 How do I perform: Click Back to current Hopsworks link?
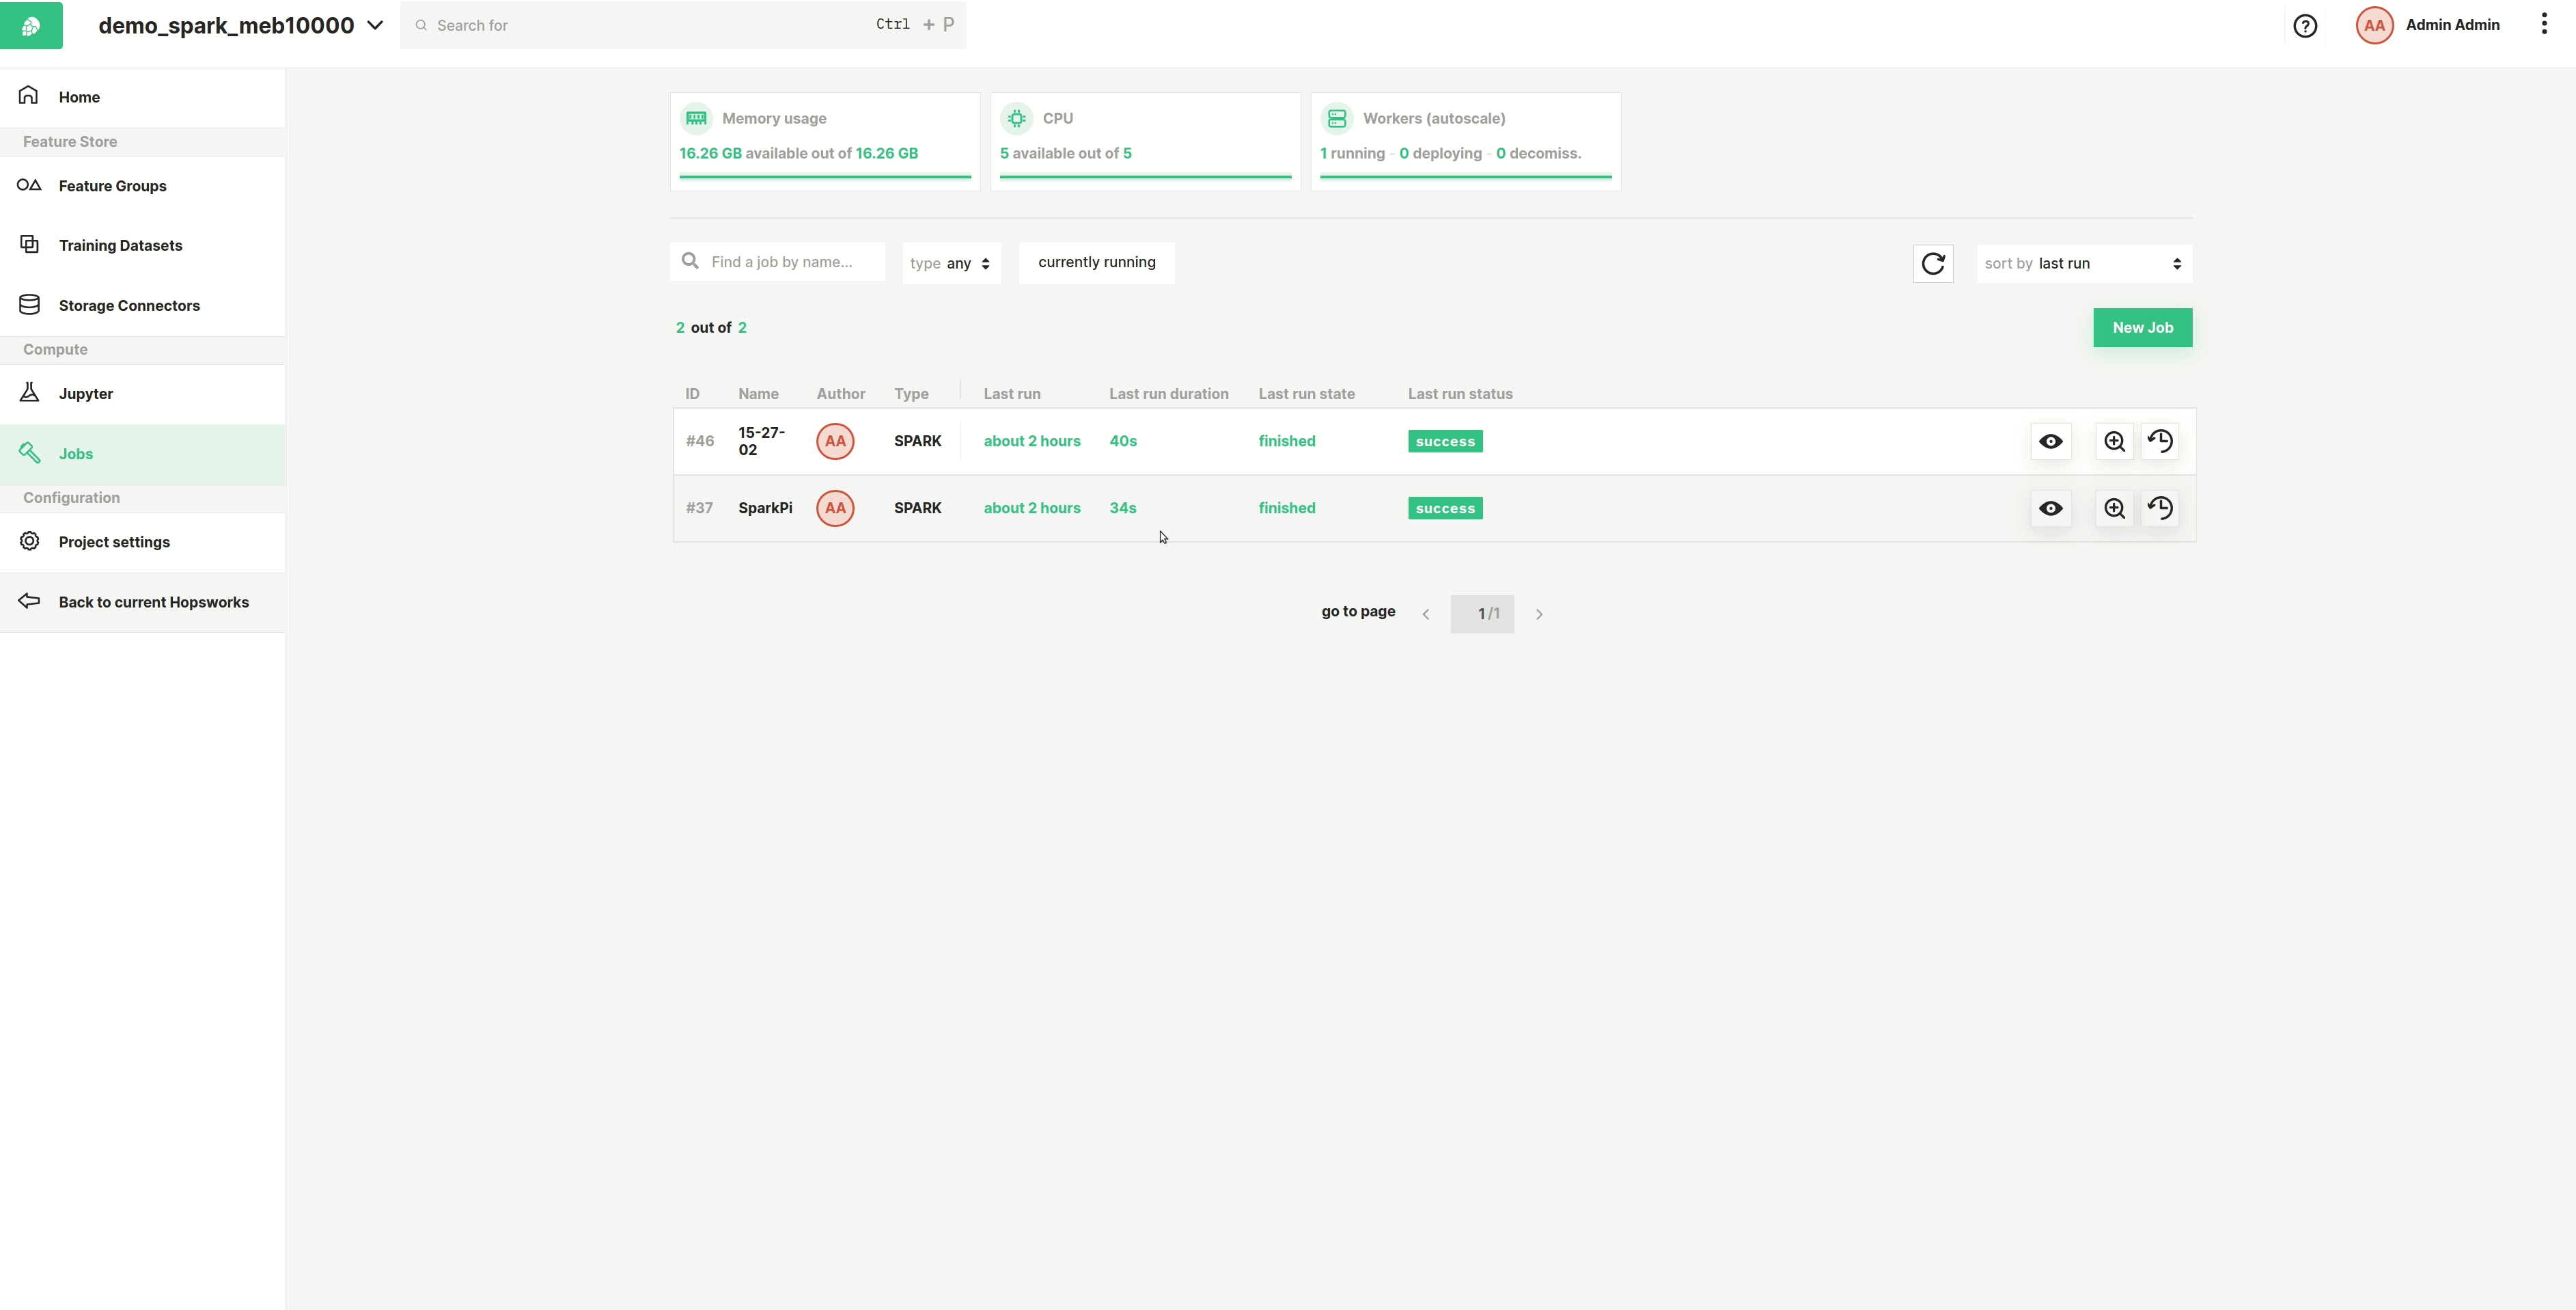tap(153, 602)
